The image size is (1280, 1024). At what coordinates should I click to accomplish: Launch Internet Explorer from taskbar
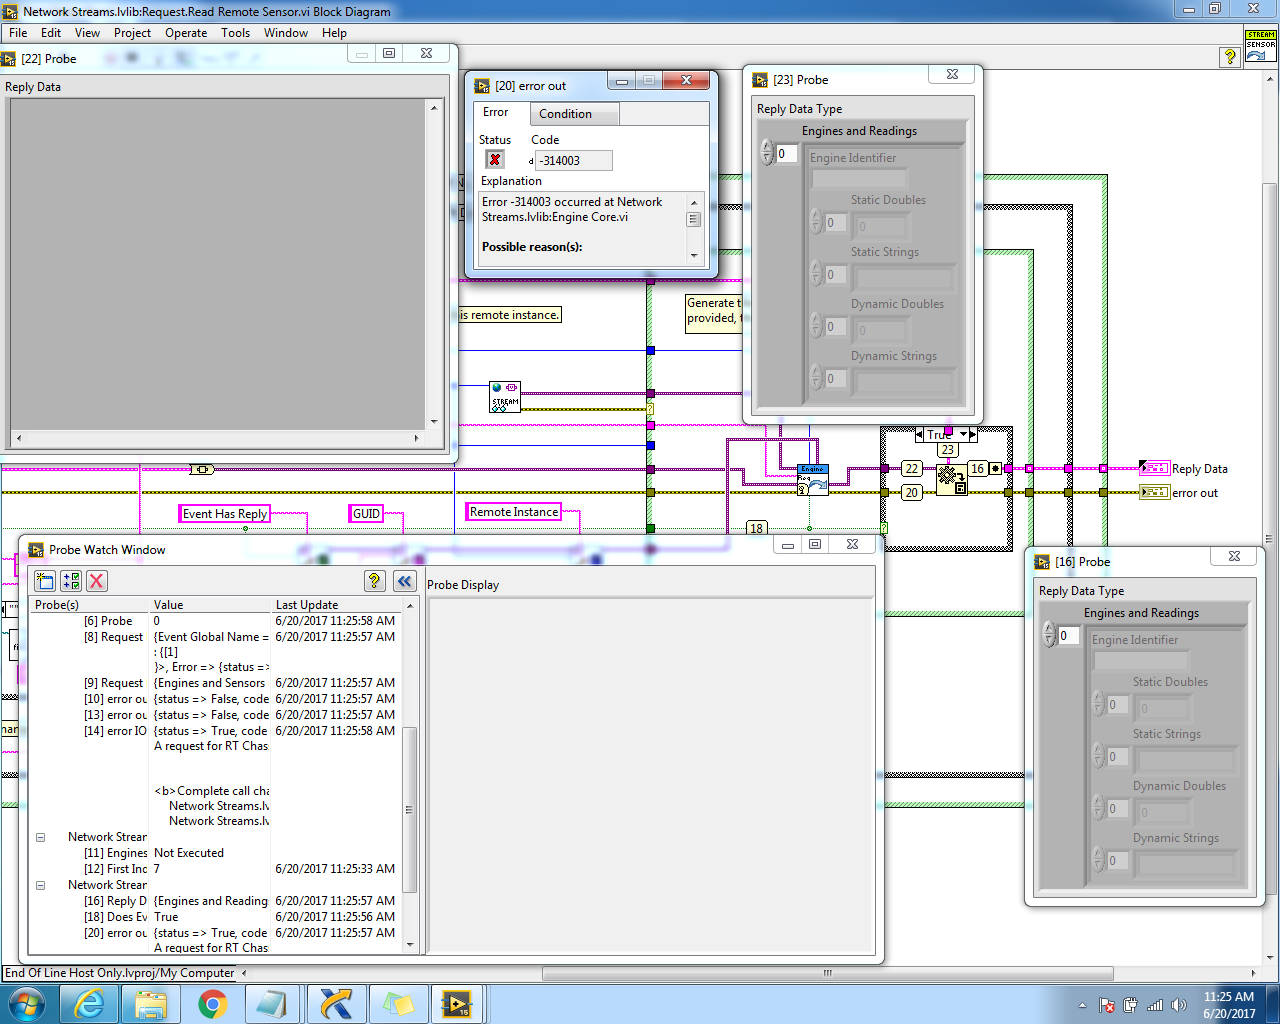point(89,1004)
